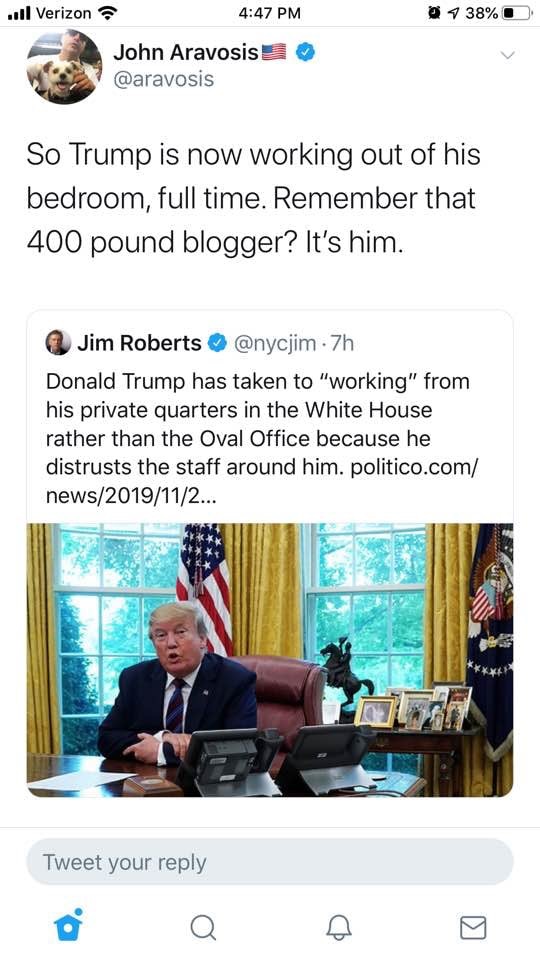
Task: Expand tweet options chevron at top right
Action: [x=508, y=54]
